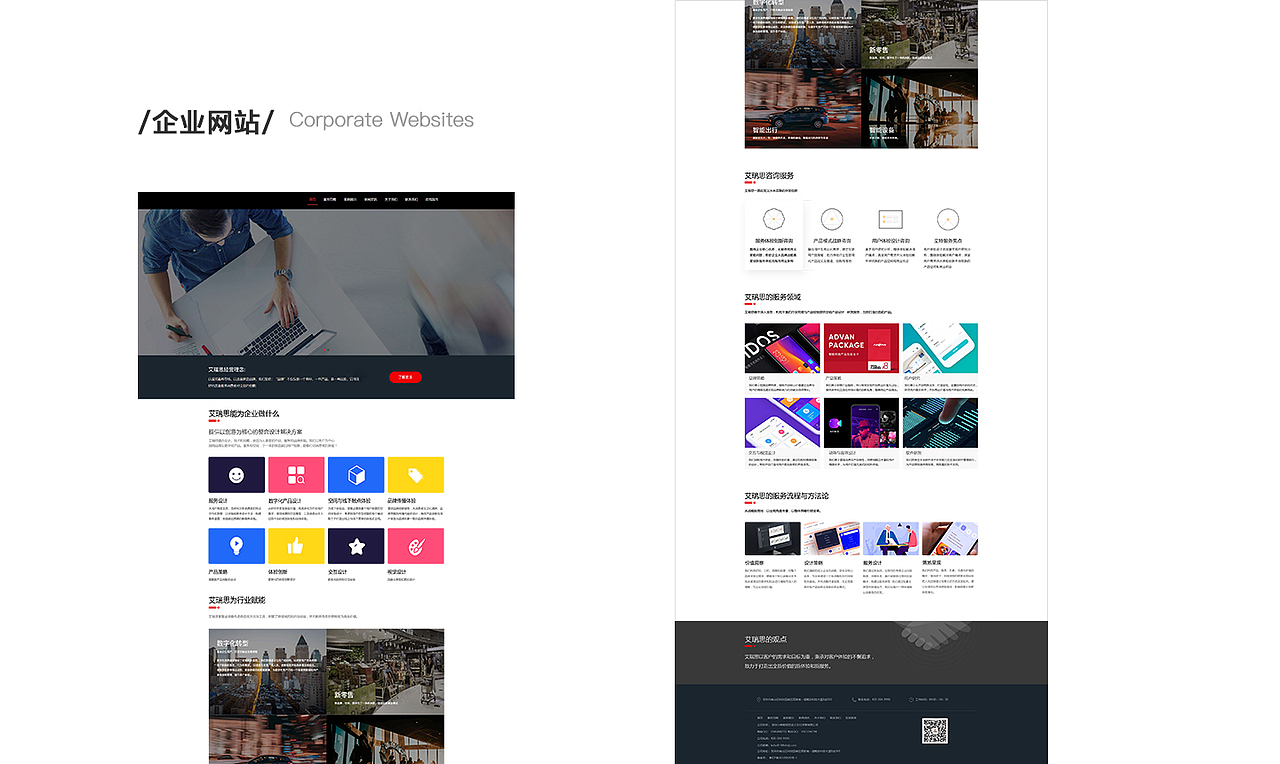Open the fourth item in top navigation bar
1280x764 pixels.
(370, 200)
